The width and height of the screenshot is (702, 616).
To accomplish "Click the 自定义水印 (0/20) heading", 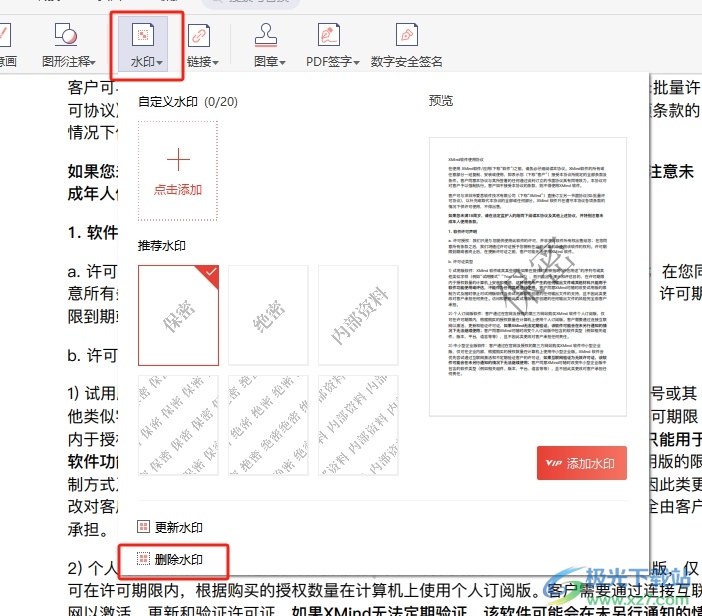I will pyautogui.click(x=188, y=102).
